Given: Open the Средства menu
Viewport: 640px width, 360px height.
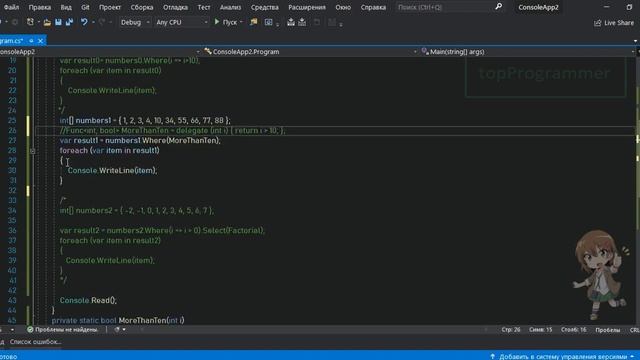Looking at the screenshot, I should coord(264,7).
